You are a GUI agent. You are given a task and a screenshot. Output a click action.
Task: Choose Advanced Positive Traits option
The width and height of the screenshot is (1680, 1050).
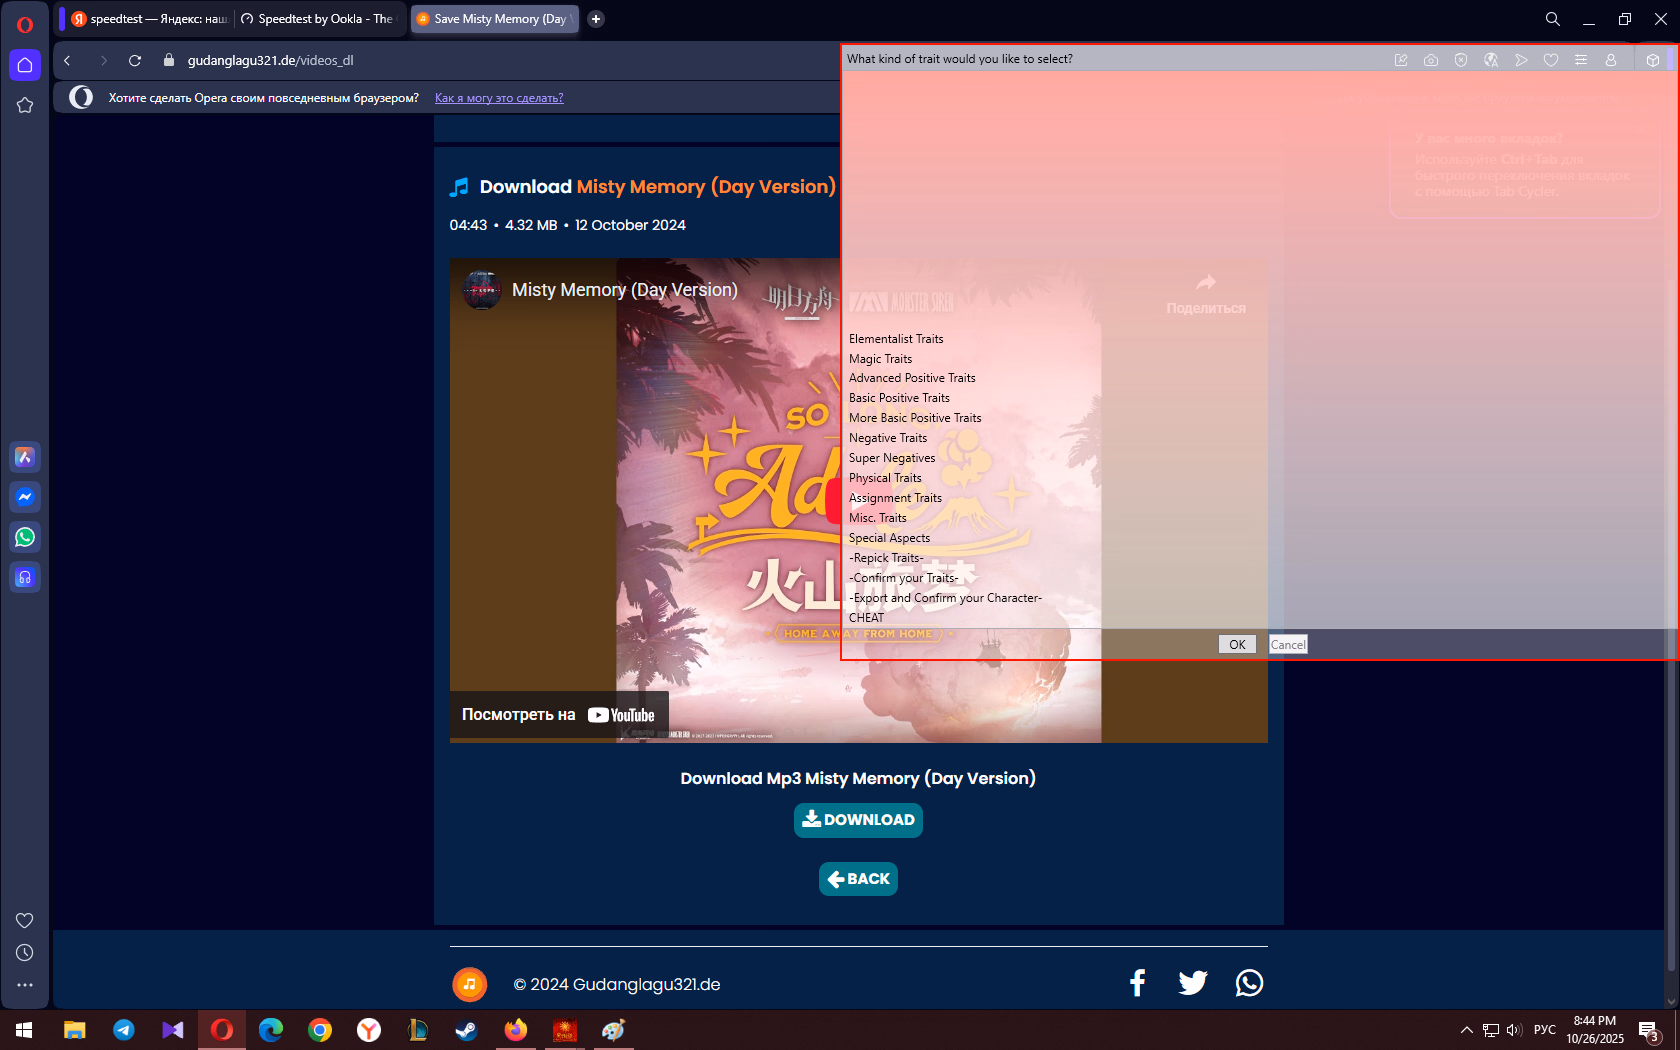click(x=912, y=378)
